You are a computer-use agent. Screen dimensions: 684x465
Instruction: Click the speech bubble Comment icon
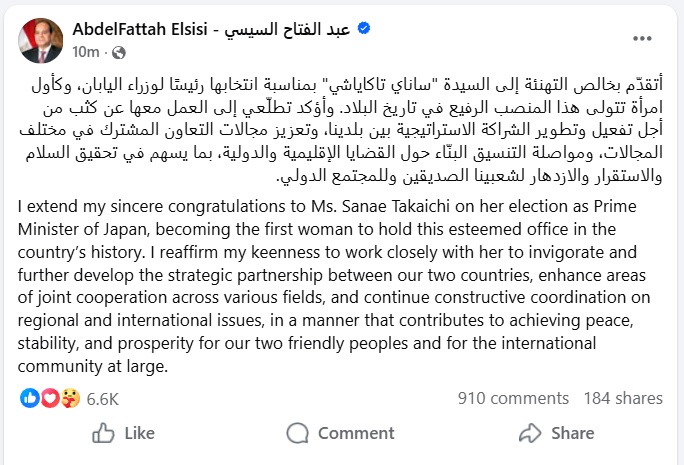point(297,433)
